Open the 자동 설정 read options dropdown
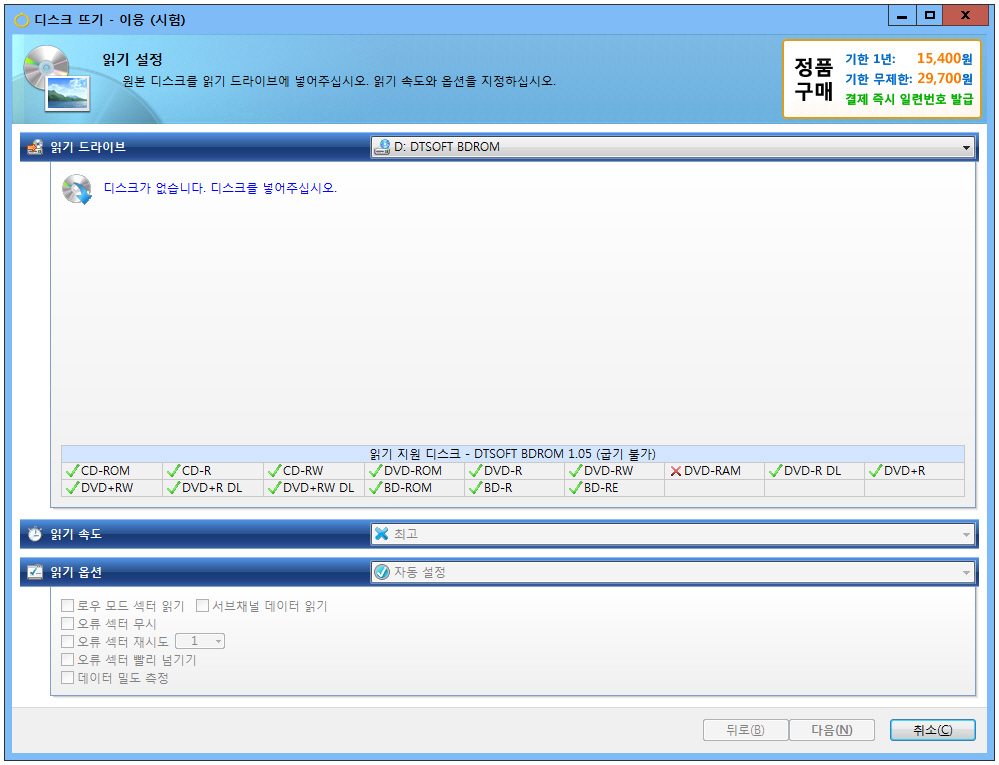 672,572
